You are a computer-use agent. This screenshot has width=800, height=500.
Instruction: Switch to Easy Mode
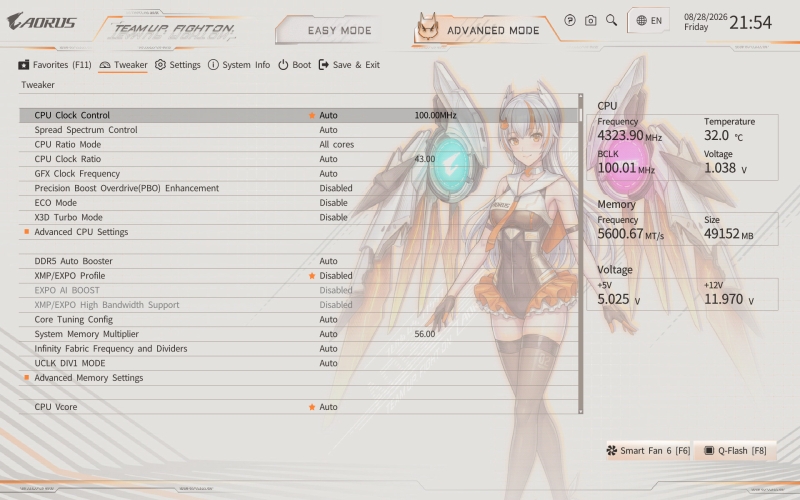[x=339, y=30]
